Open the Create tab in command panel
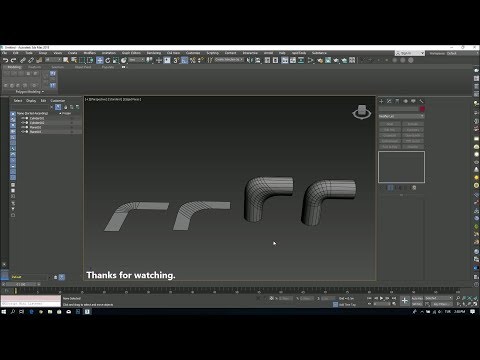Screen dimensions: 480x360 (x=382, y=101)
